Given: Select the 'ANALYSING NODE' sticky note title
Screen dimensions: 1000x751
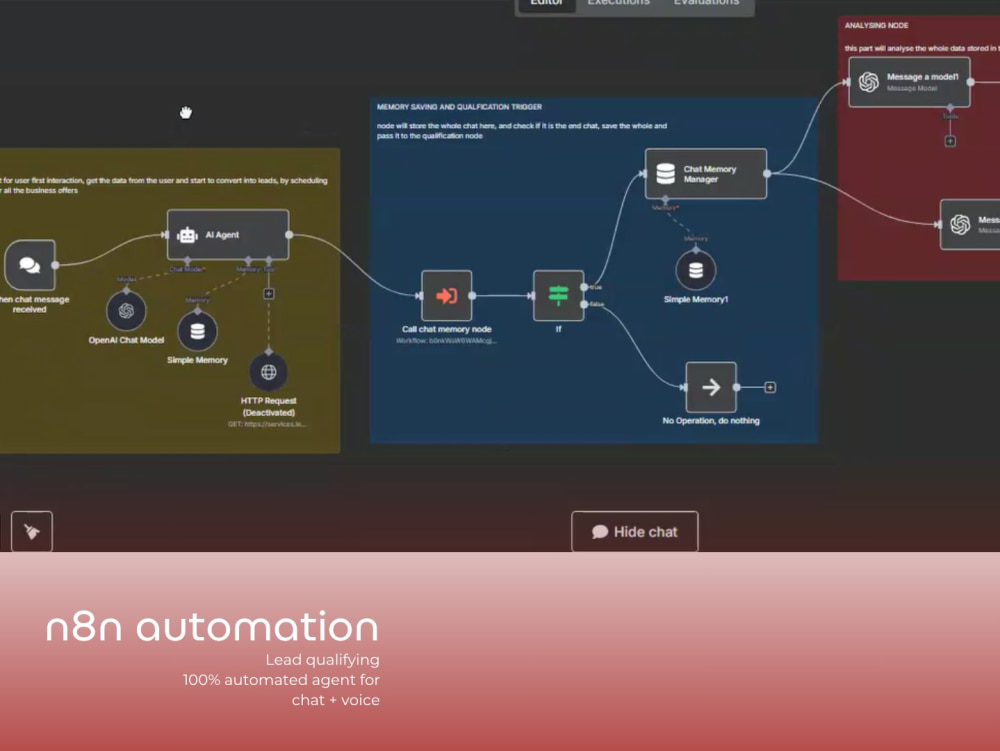Looking at the screenshot, I should point(876,26).
